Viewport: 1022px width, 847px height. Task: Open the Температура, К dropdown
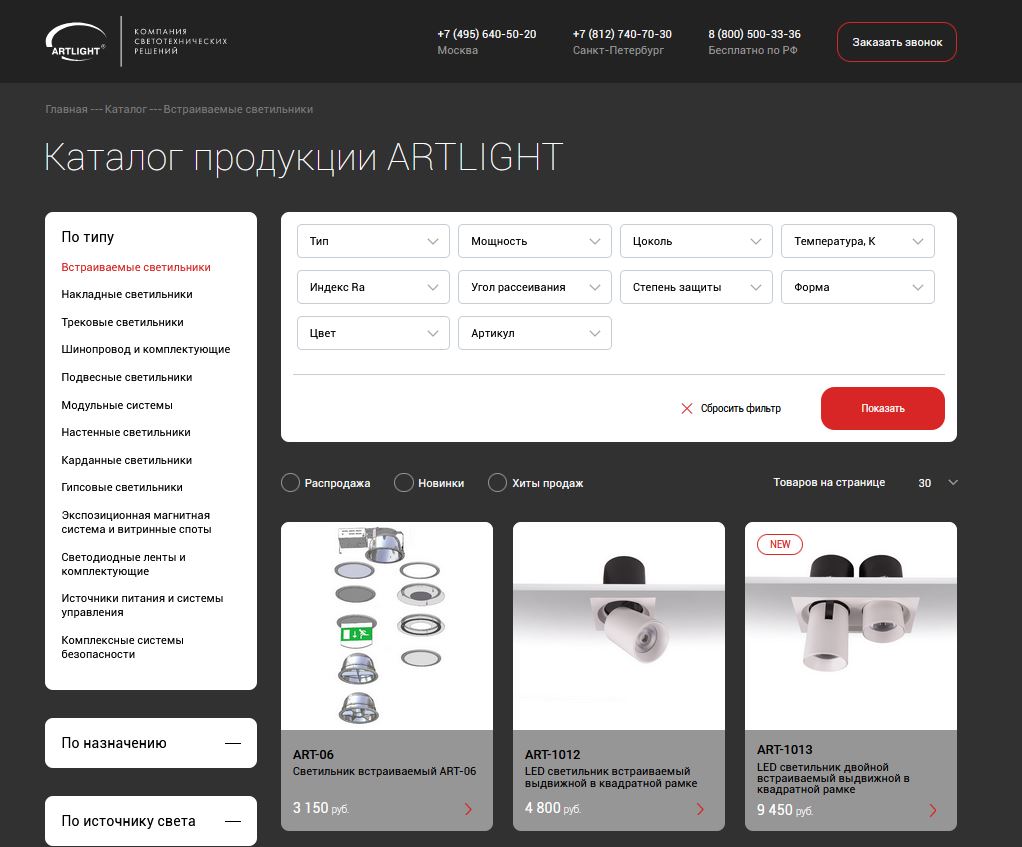tap(858, 241)
